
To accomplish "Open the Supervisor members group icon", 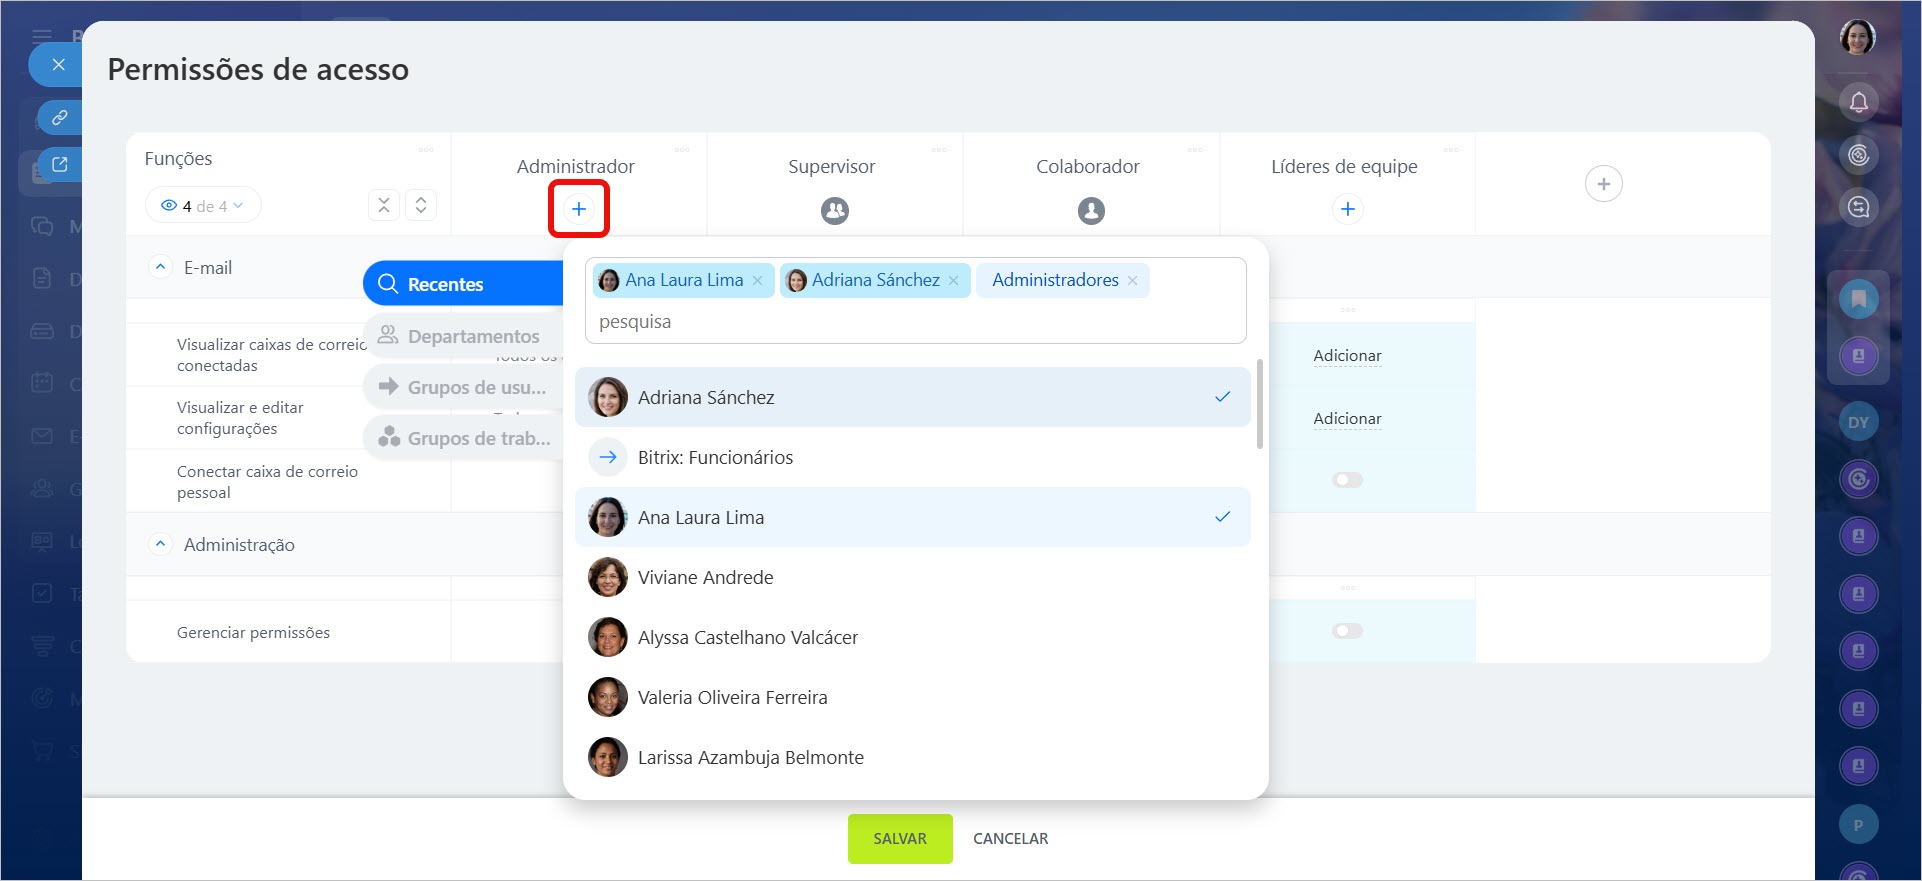I will click(x=834, y=211).
